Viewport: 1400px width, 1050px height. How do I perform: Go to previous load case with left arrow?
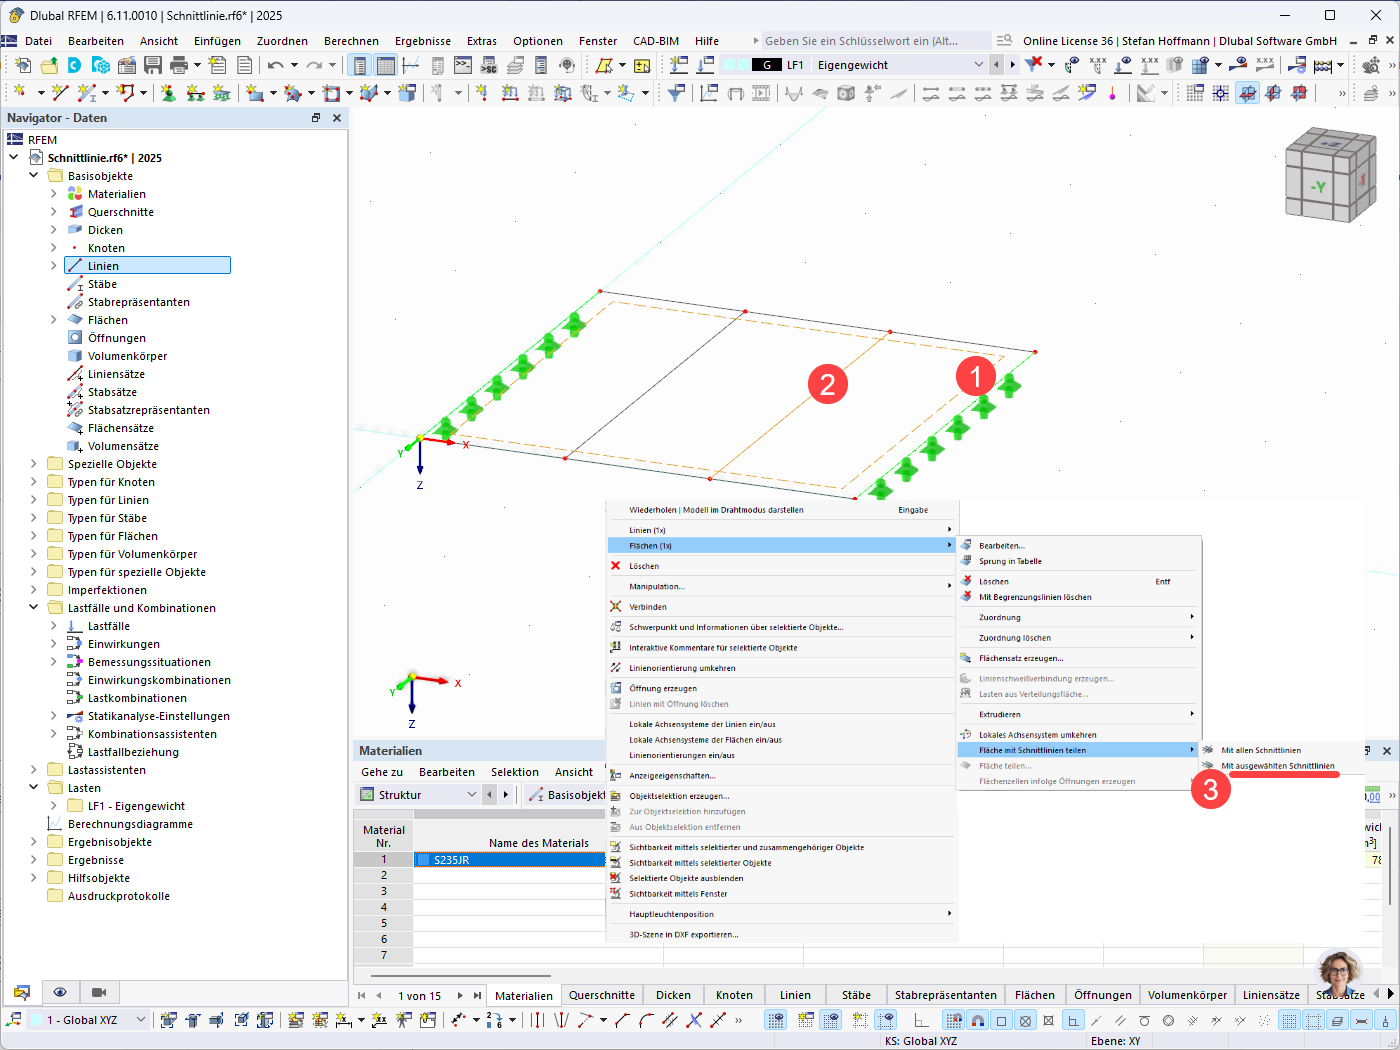(x=996, y=64)
